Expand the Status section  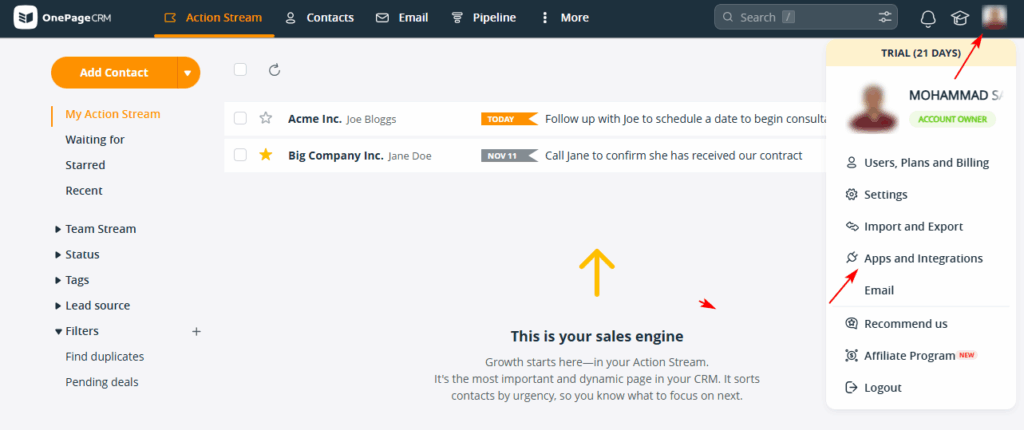point(78,254)
